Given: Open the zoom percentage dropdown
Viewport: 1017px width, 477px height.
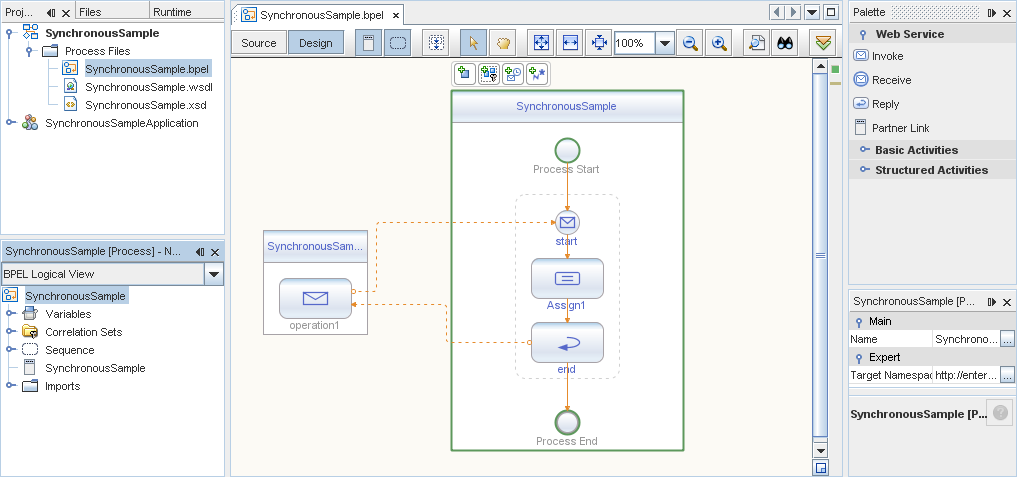Looking at the screenshot, I should coord(664,43).
